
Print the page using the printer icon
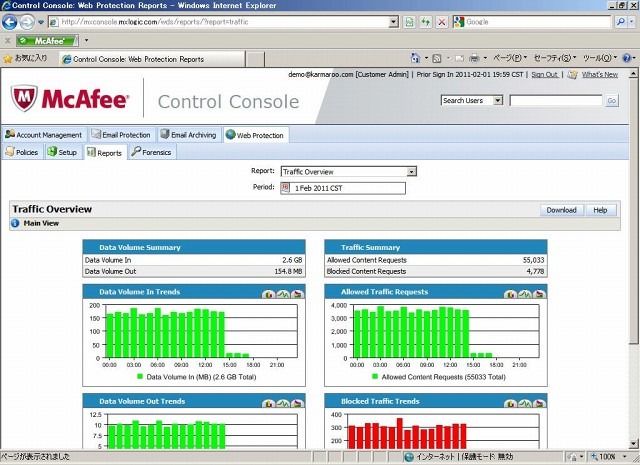click(x=474, y=58)
